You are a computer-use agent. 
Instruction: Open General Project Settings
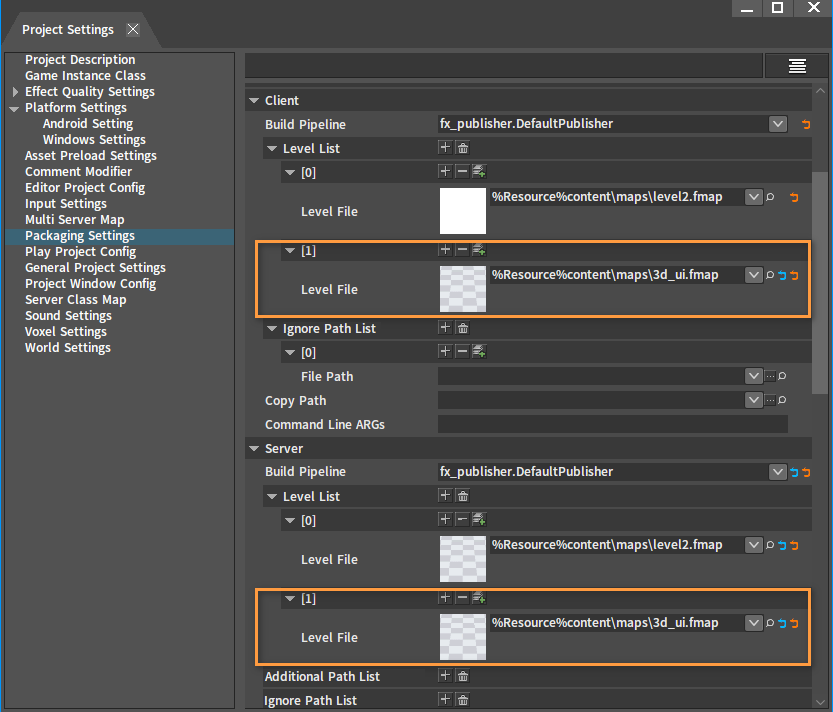(95, 268)
